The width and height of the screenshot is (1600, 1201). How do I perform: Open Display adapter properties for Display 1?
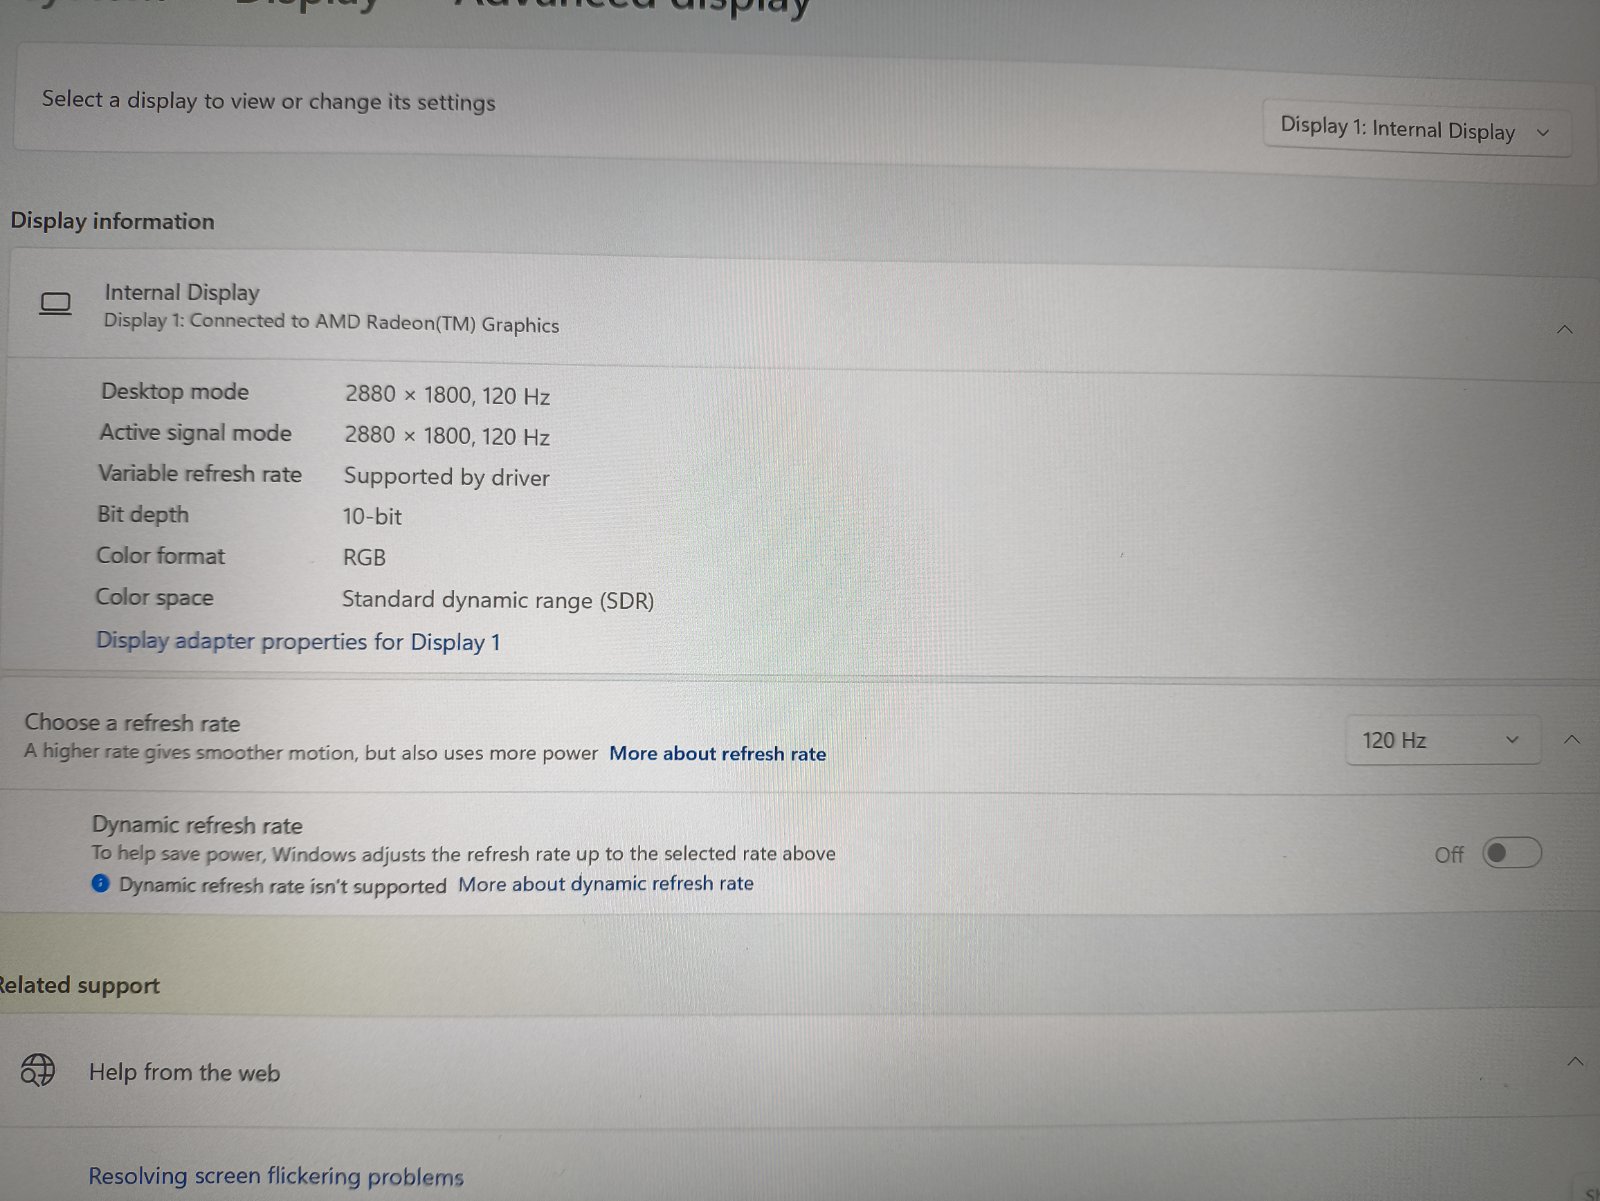pyautogui.click(x=298, y=641)
